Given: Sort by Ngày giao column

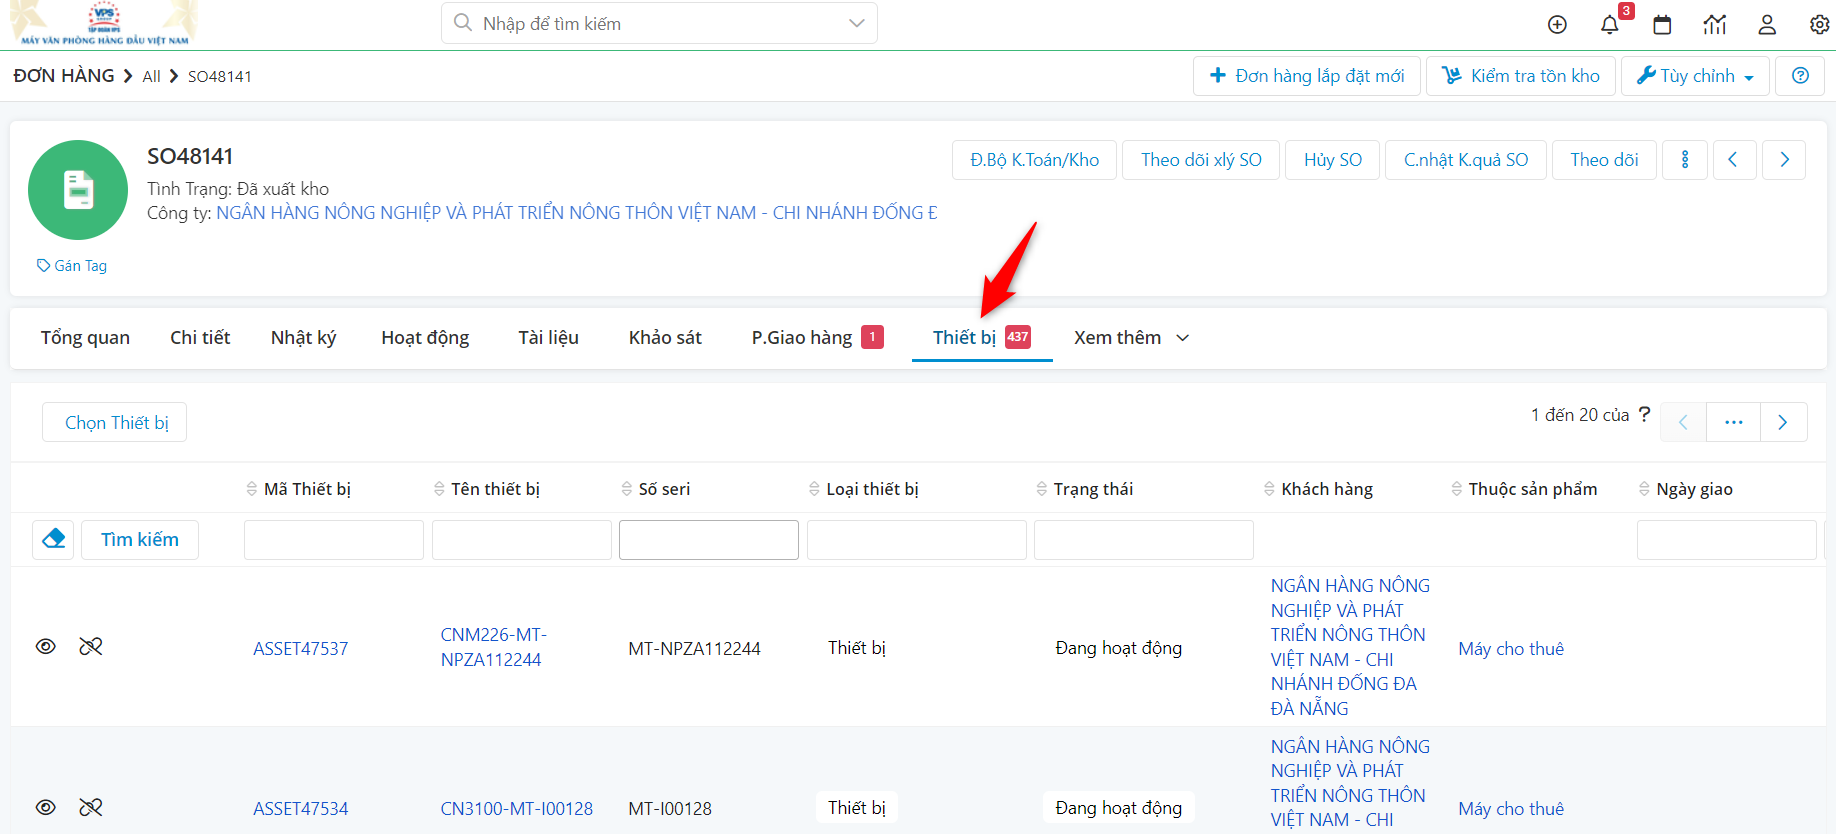Looking at the screenshot, I should pyautogui.click(x=1686, y=489).
